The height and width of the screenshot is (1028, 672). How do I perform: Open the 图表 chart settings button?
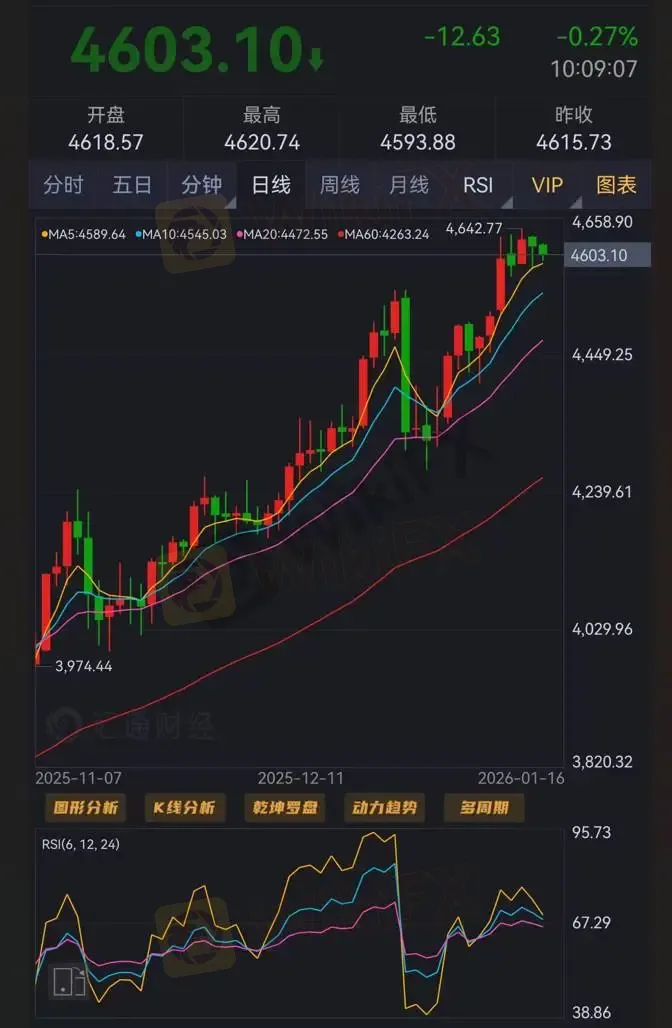tap(617, 186)
